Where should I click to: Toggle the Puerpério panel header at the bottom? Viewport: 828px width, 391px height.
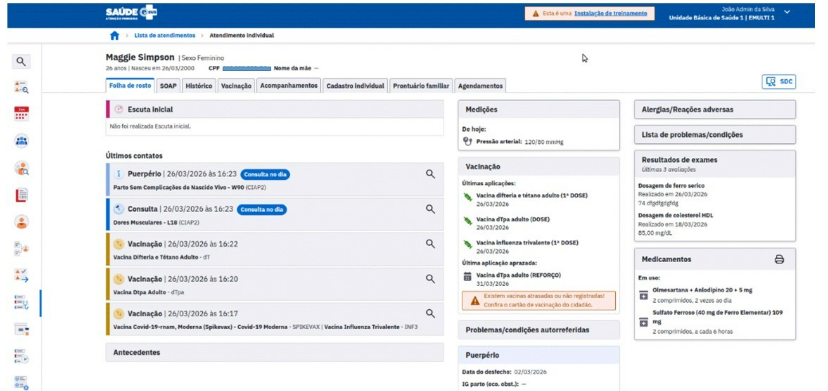(x=539, y=355)
